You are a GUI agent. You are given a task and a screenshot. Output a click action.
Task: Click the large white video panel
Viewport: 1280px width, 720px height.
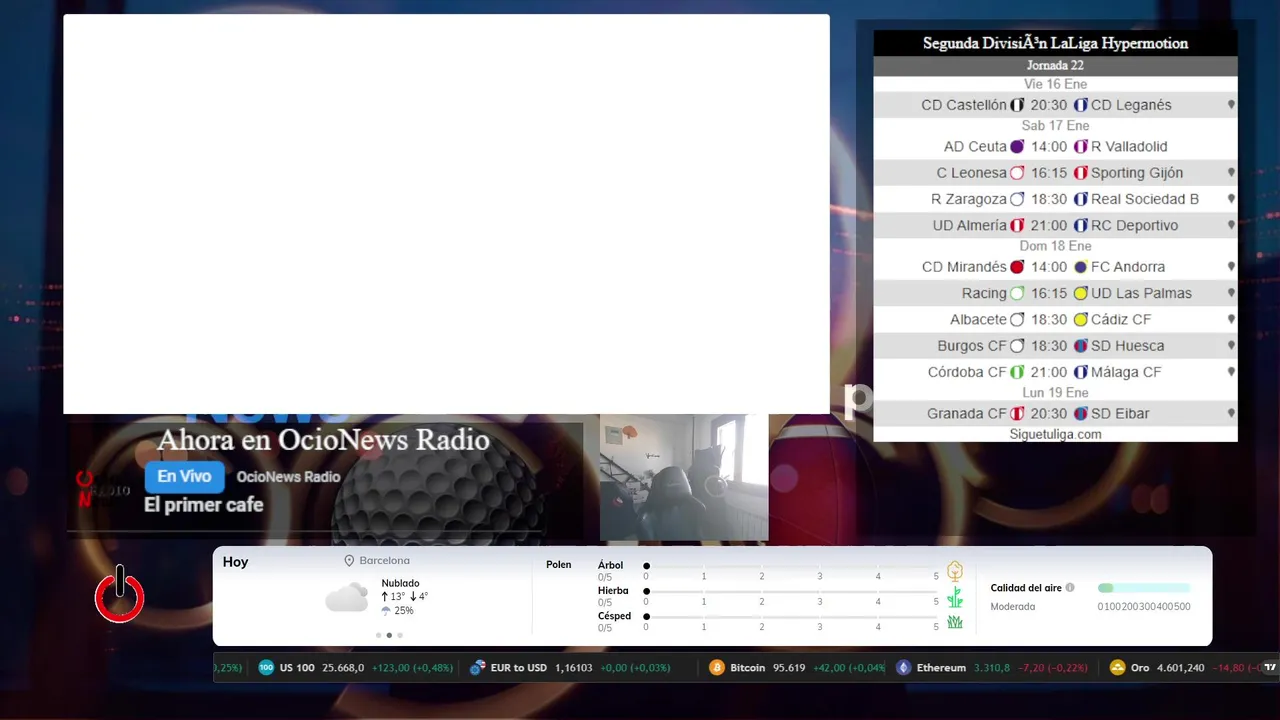446,214
